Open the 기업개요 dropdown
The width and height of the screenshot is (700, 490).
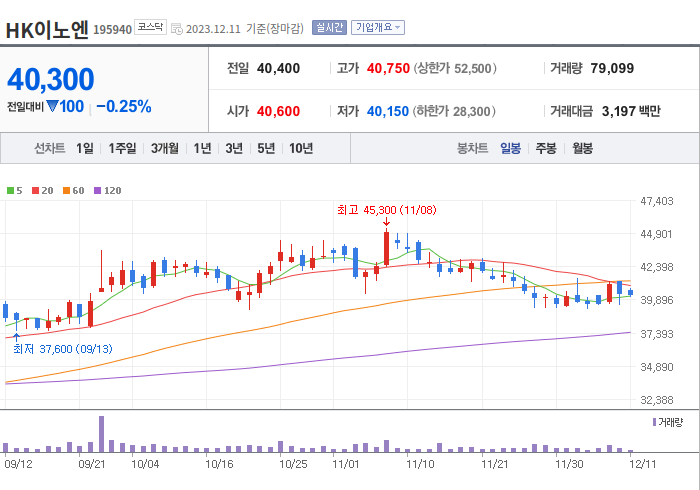tap(378, 28)
